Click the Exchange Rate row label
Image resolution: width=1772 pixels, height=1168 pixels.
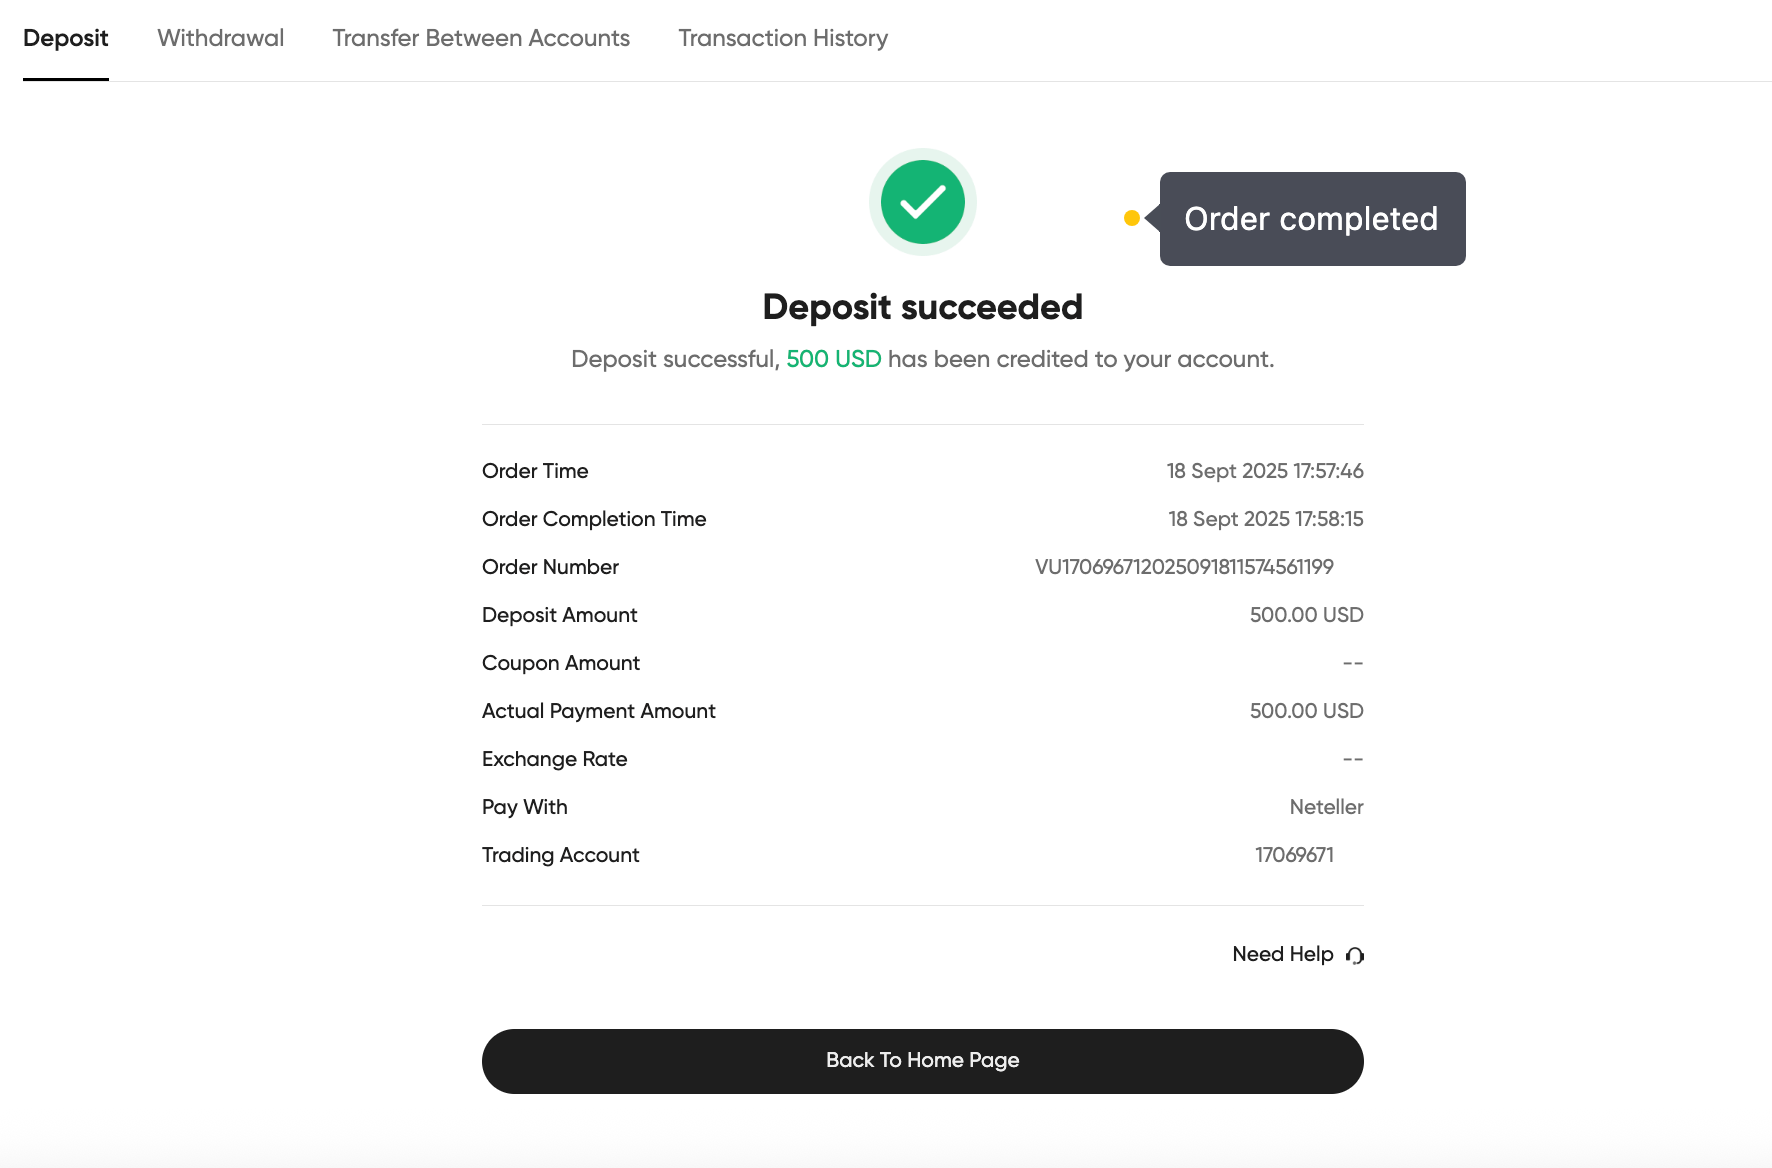[x=555, y=759]
